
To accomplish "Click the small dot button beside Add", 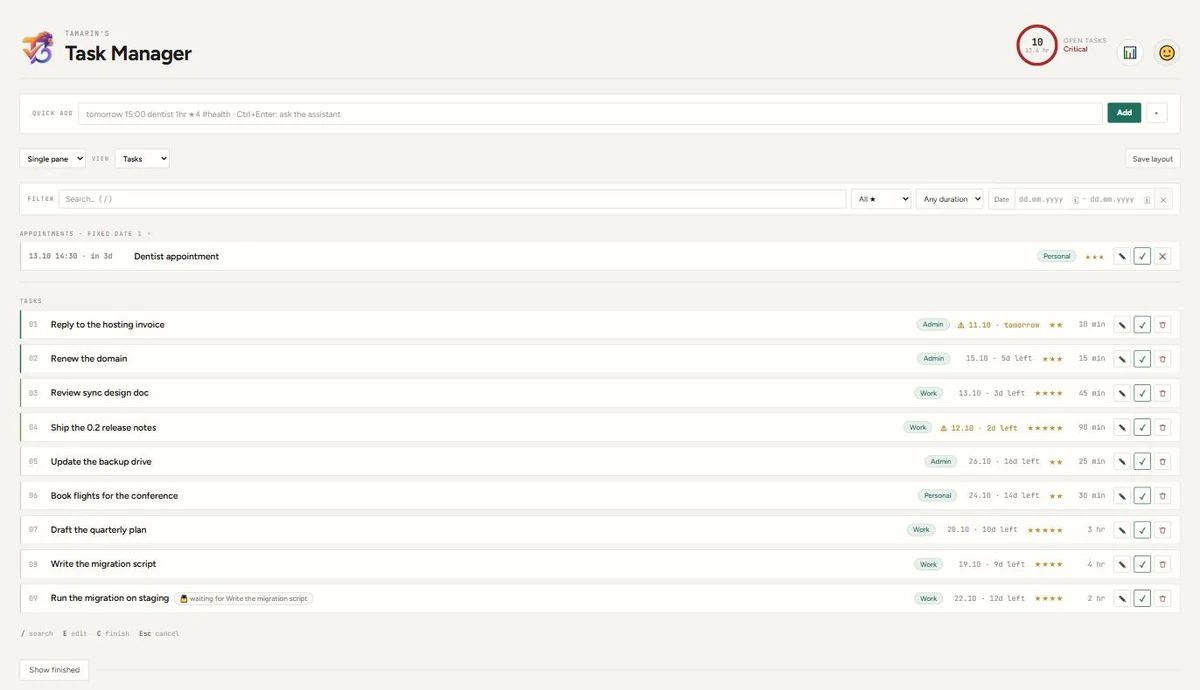I will pos(1156,113).
